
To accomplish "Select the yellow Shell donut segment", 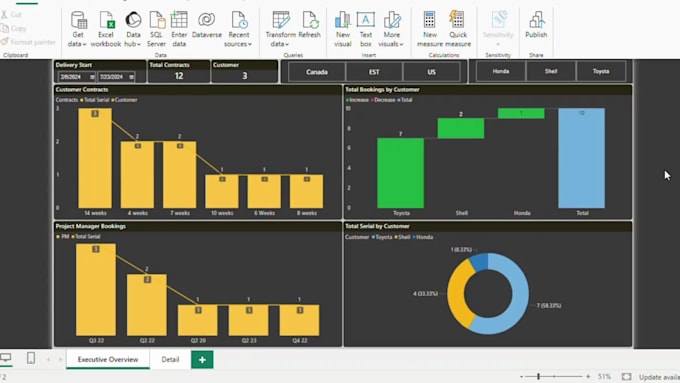I will 459,295.
